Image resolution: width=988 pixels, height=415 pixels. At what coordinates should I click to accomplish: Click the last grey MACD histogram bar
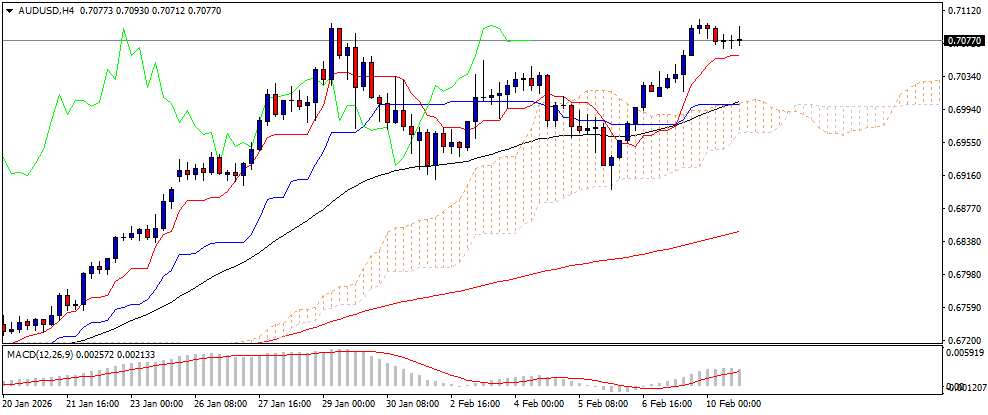point(738,377)
